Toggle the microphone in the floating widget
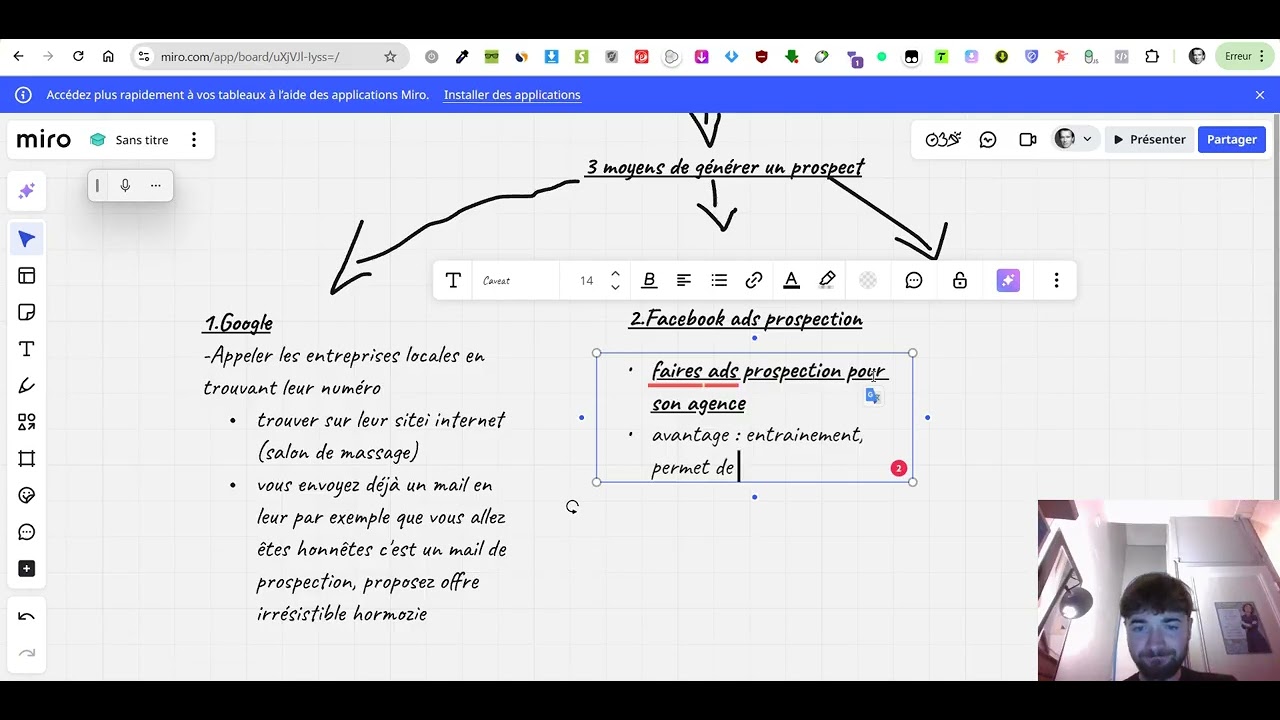This screenshot has width=1280, height=720. [125, 185]
